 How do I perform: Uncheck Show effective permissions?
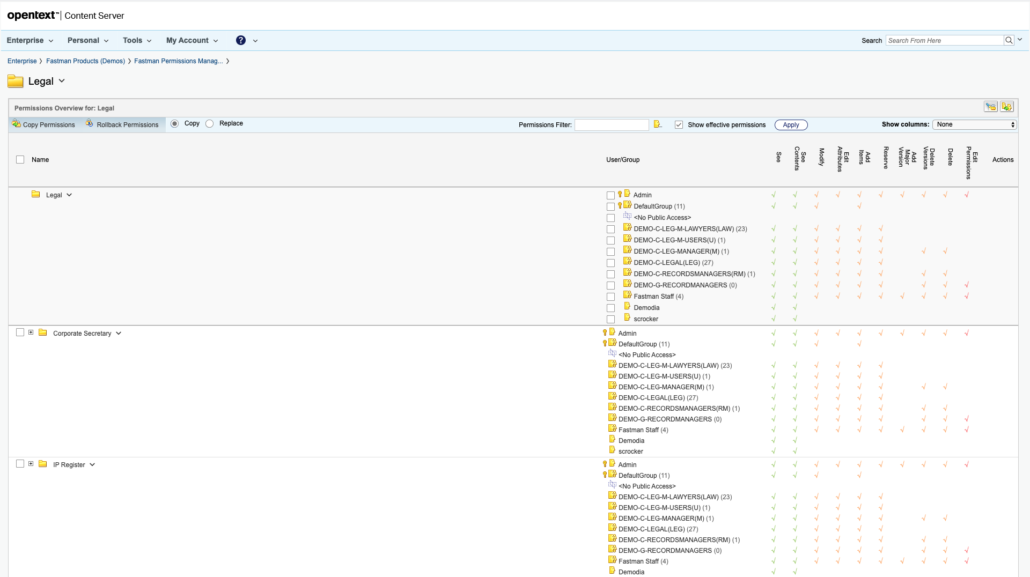[679, 125]
